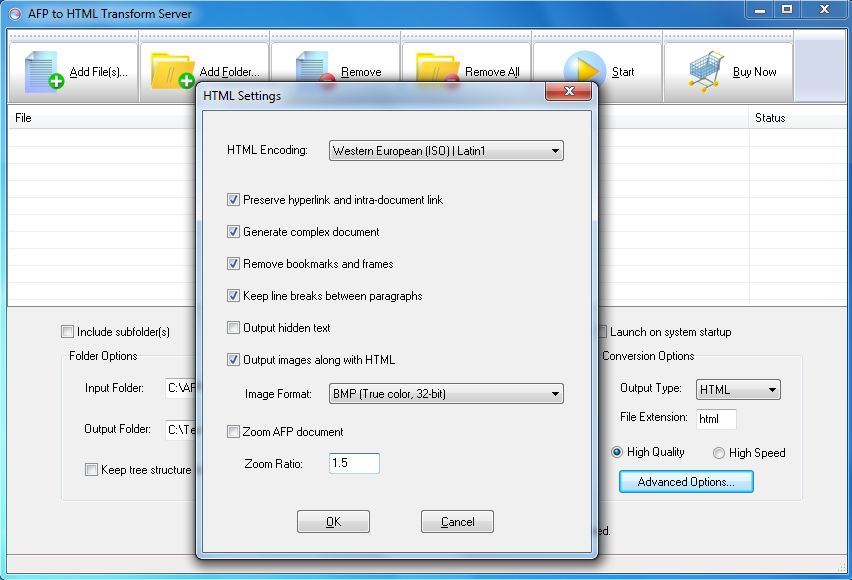Click the Folder Options group label

coord(103,356)
